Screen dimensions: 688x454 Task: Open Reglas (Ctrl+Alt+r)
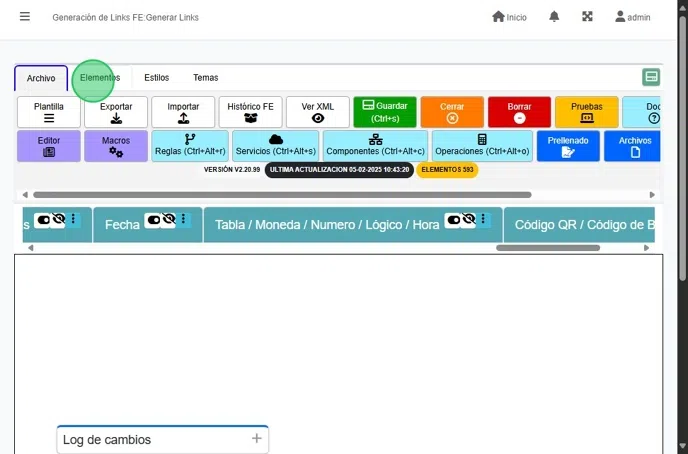(x=190, y=146)
